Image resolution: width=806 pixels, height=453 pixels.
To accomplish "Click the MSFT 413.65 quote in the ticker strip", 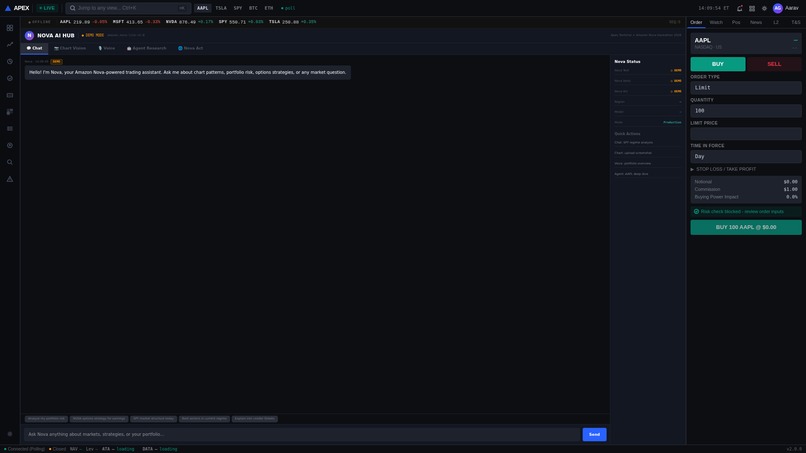I will click(x=136, y=22).
